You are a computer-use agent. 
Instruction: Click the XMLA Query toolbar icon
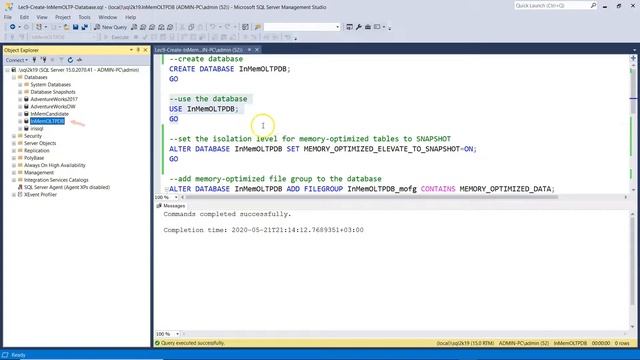pyautogui.click(x=161, y=27)
